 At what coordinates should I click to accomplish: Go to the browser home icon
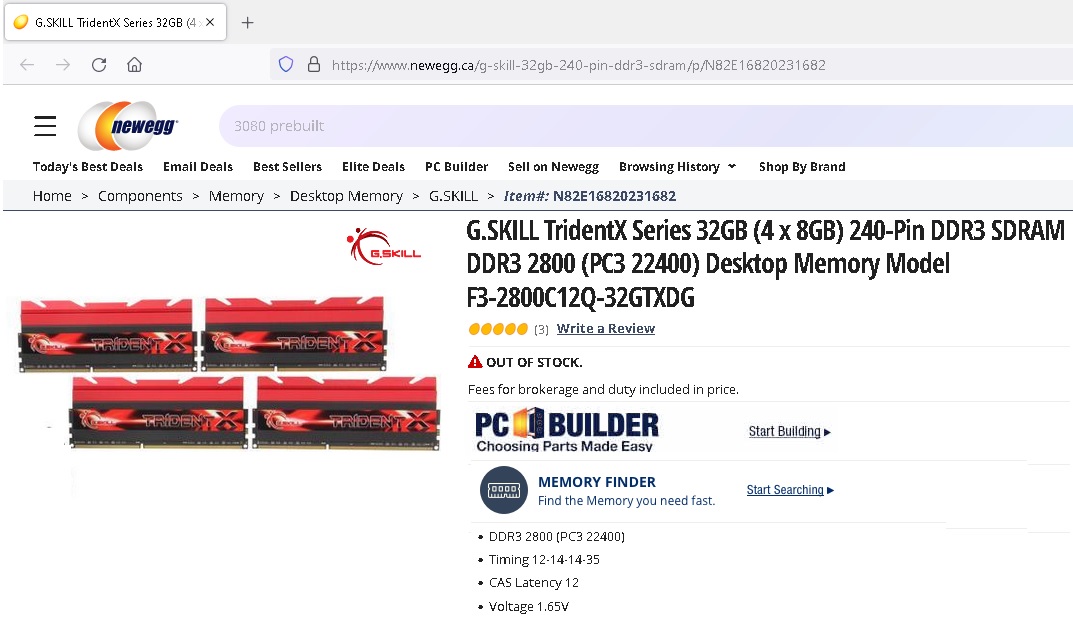click(135, 65)
